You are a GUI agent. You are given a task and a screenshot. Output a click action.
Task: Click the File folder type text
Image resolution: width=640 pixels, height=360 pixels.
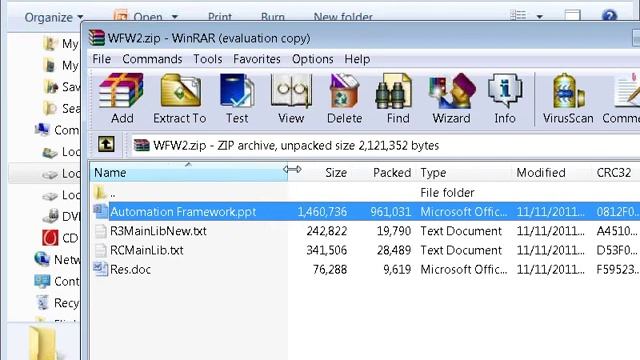(447, 193)
